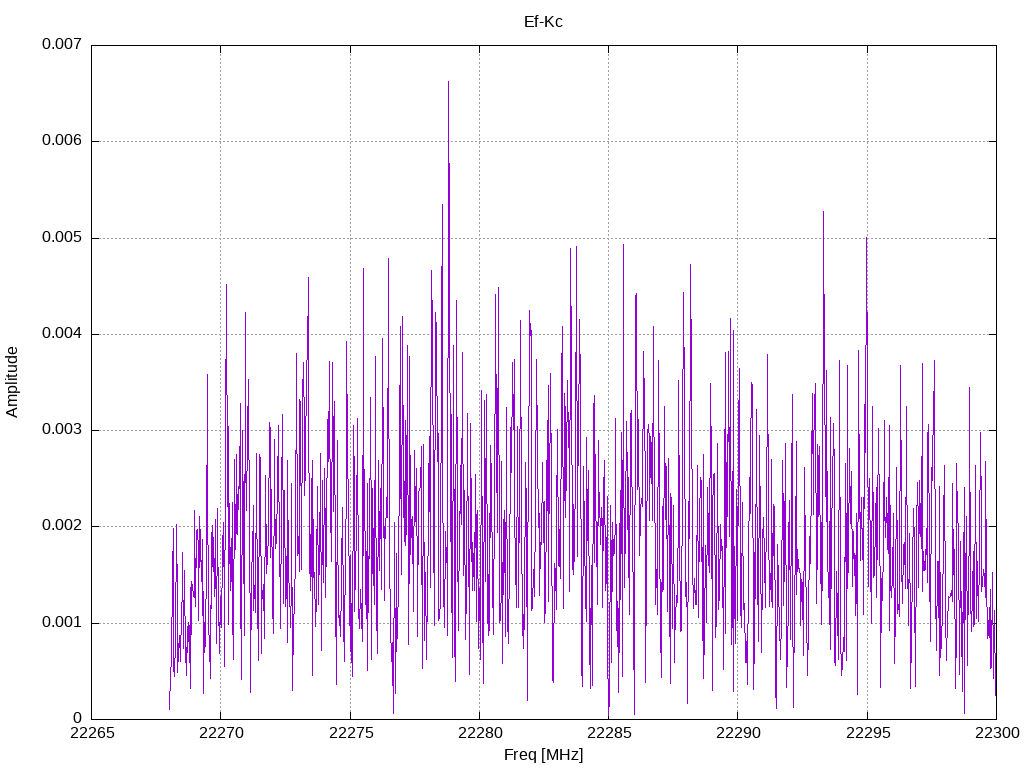Click the x-axis tick label 22290
The width and height of the screenshot is (1024, 768).
(738, 733)
